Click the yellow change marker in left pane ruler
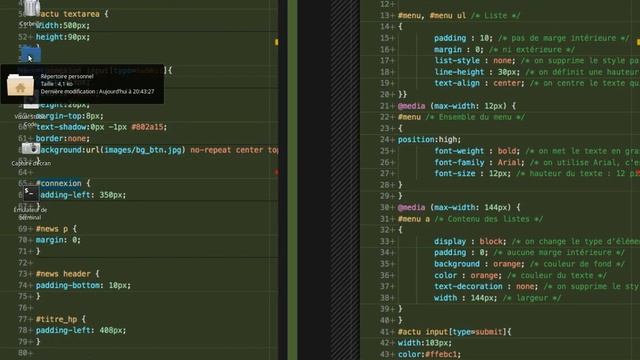 pos(277,42)
